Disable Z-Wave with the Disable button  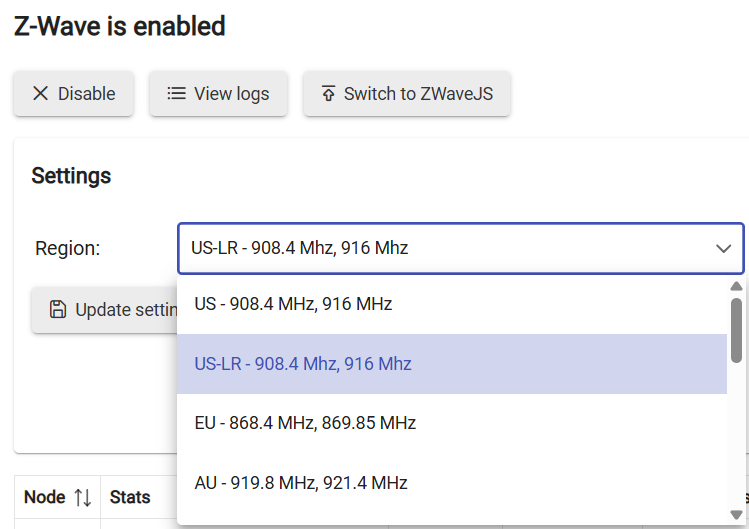pyautogui.click(x=73, y=93)
